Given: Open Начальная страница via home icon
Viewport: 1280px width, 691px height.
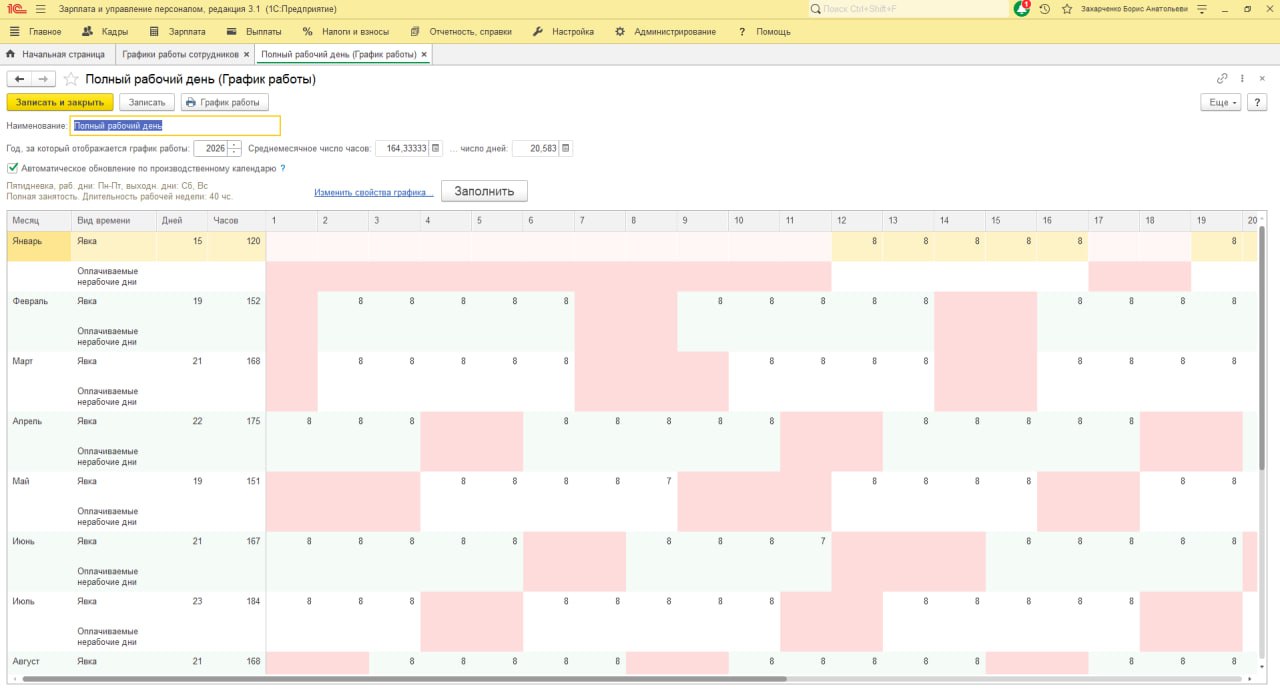Looking at the screenshot, I should 9,54.
